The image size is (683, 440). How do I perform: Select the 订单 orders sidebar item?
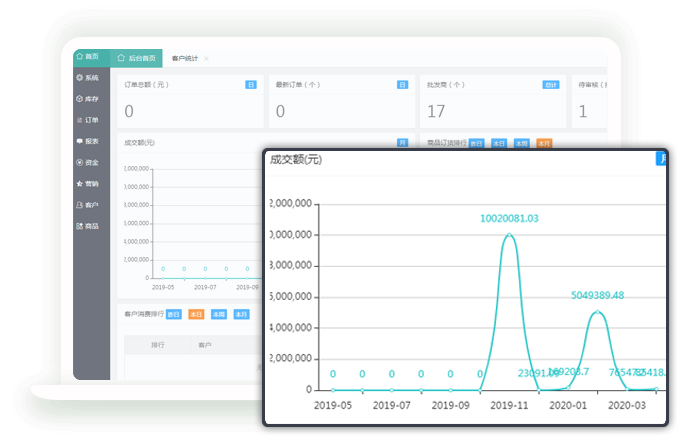(x=88, y=120)
